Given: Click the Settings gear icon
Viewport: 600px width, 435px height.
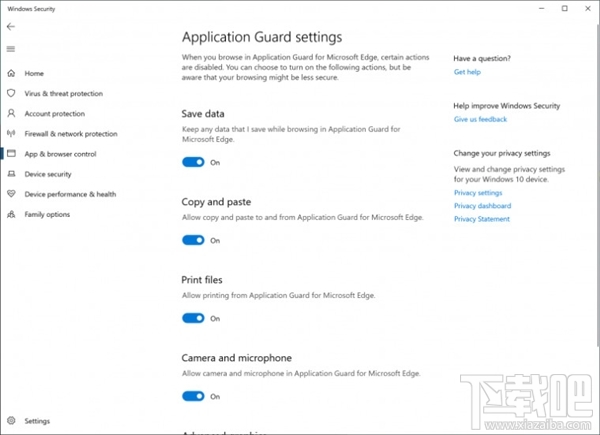Looking at the screenshot, I should 11,422.
